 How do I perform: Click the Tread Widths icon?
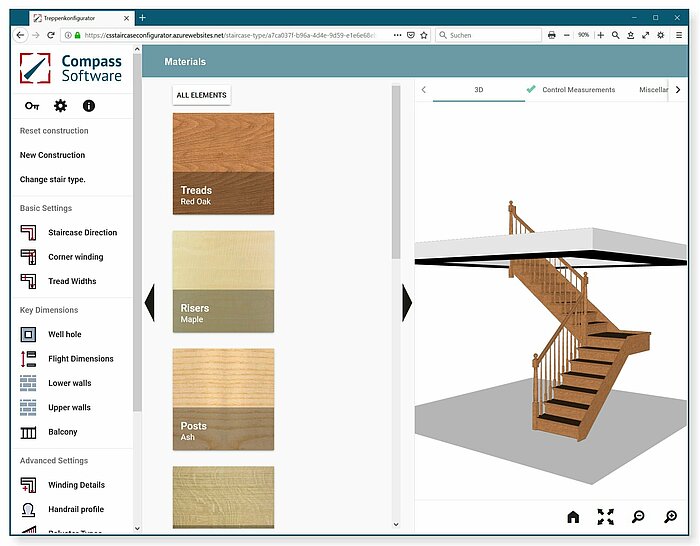click(x=28, y=281)
